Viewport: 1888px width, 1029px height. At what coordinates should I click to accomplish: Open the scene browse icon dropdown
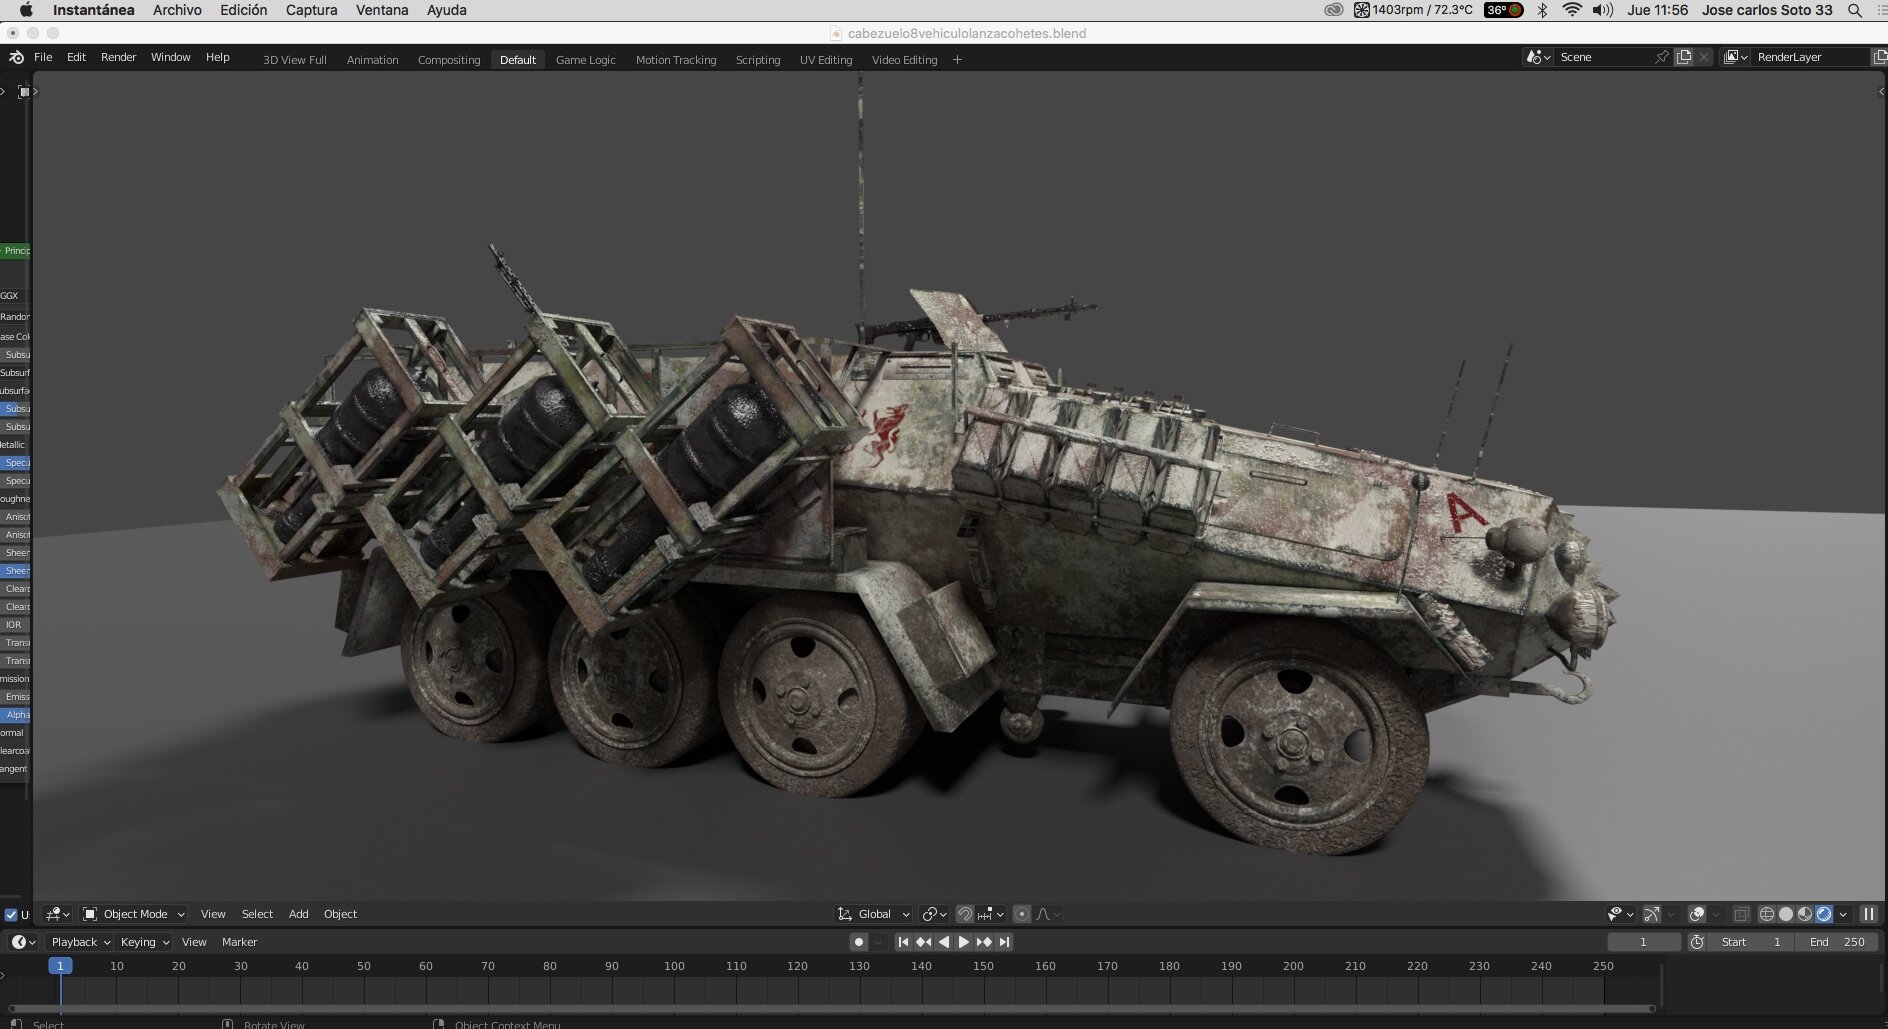click(x=1538, y=57)
